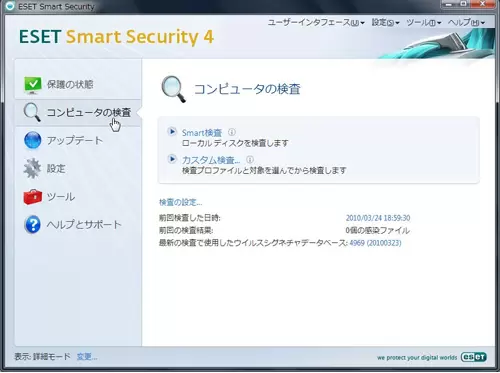This screenshot has height=373, width=500.
Task: Click the play arrow next to Smart検査
Action: [x=172, y=132]
